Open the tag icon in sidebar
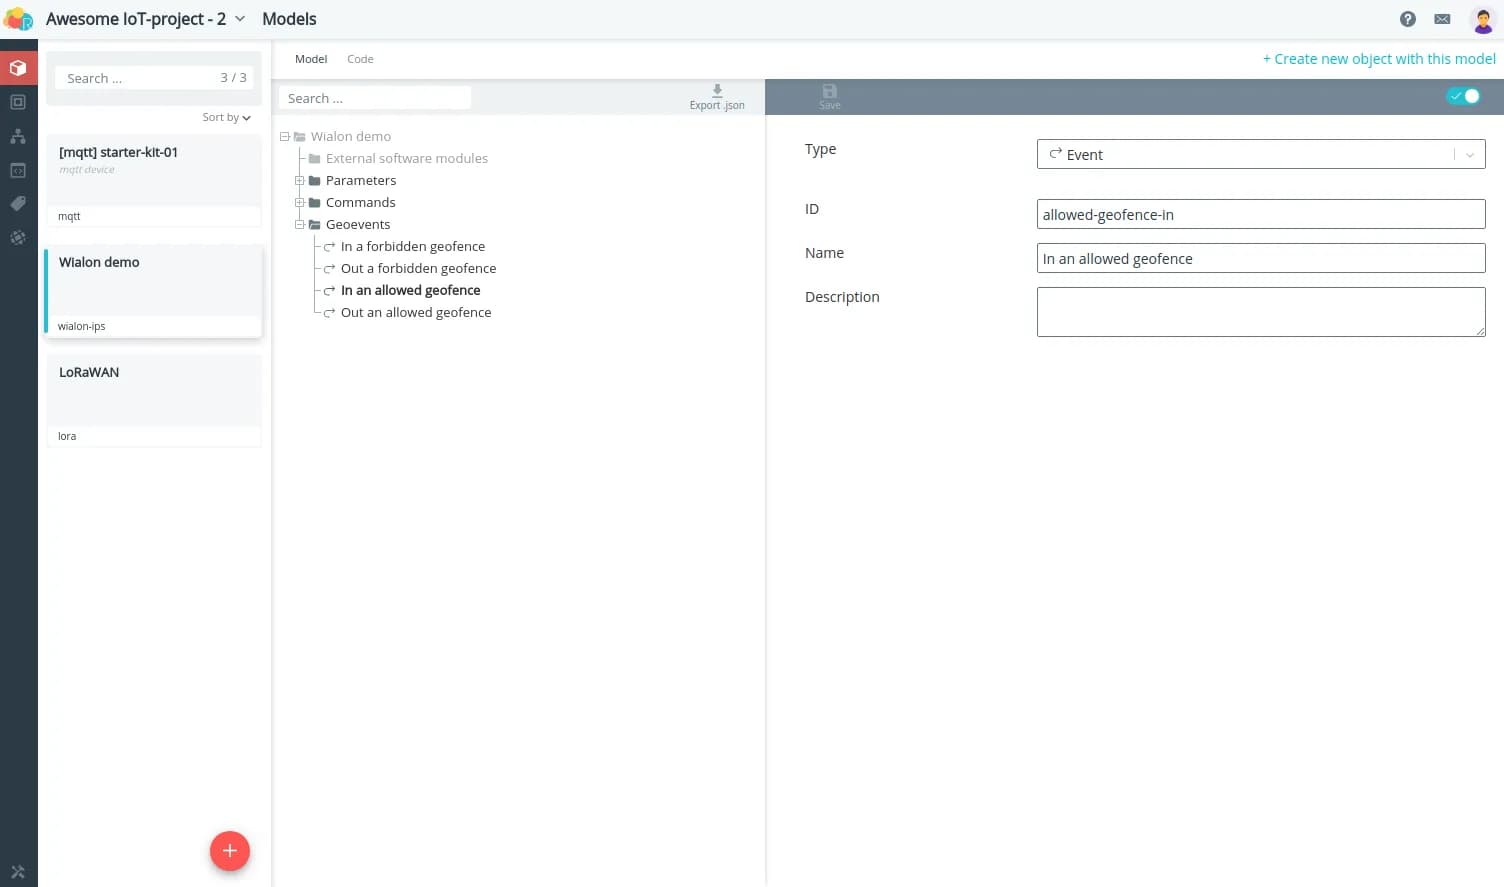This screenshot has height=887, width=1504. [18, 204]
